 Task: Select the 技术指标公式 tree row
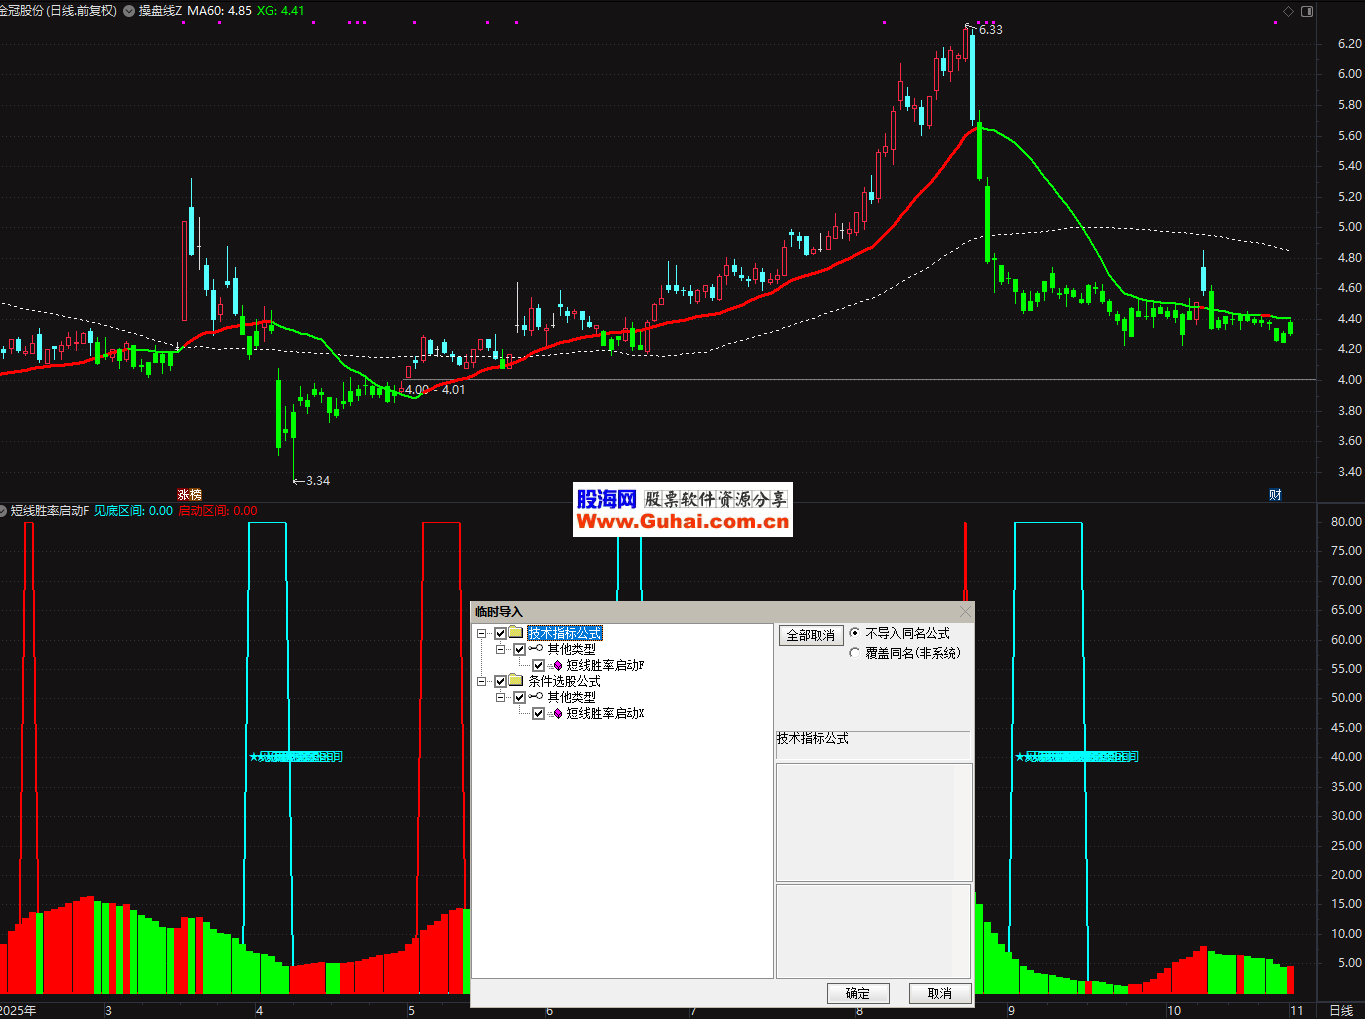(x=565, y=633)
